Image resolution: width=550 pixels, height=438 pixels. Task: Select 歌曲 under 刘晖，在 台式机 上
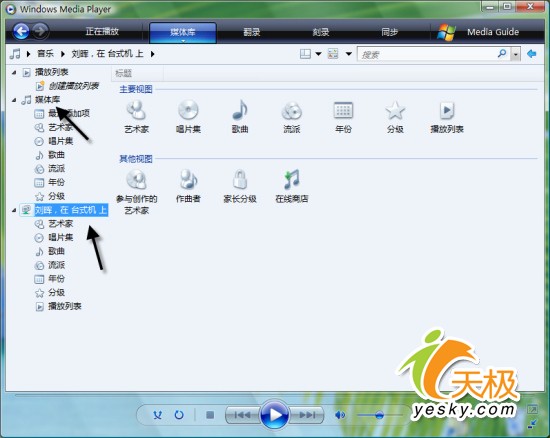56,251
